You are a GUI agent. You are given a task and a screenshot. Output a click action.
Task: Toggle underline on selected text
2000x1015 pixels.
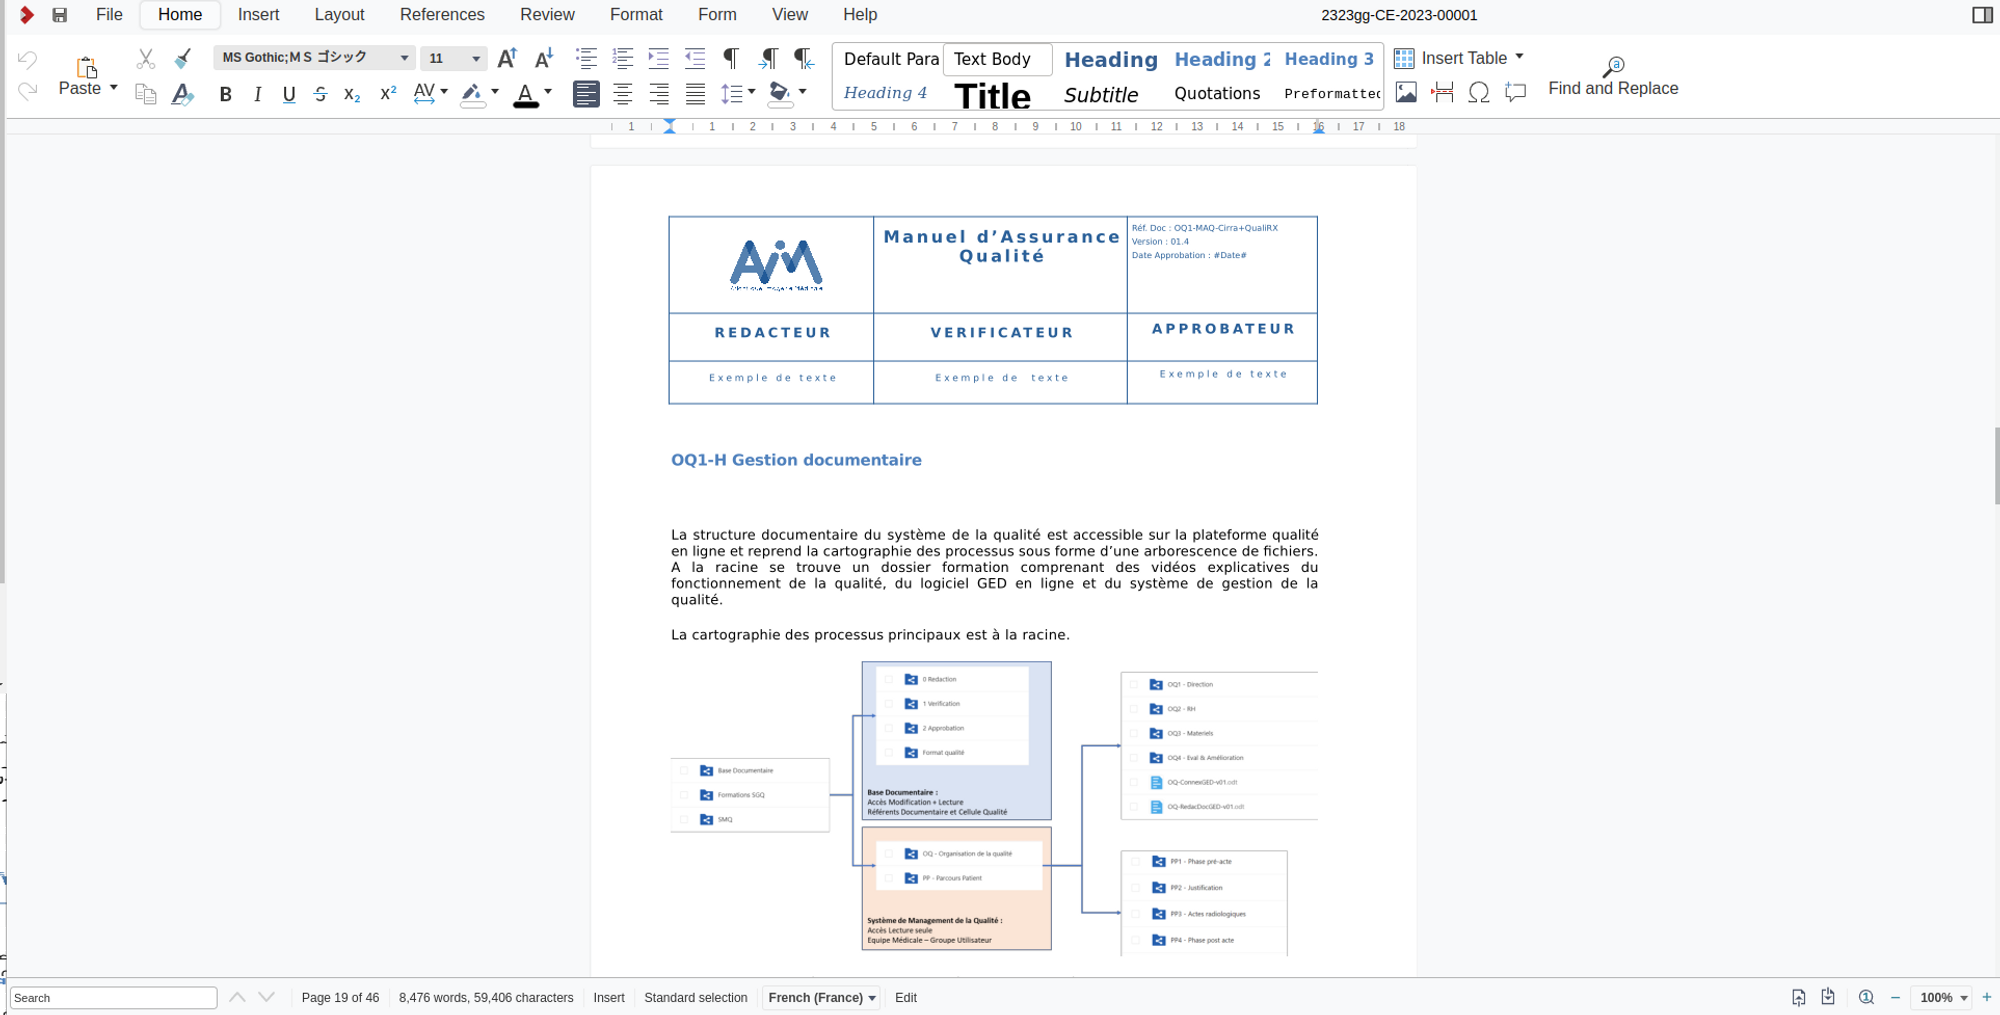[x=289, y=94]
